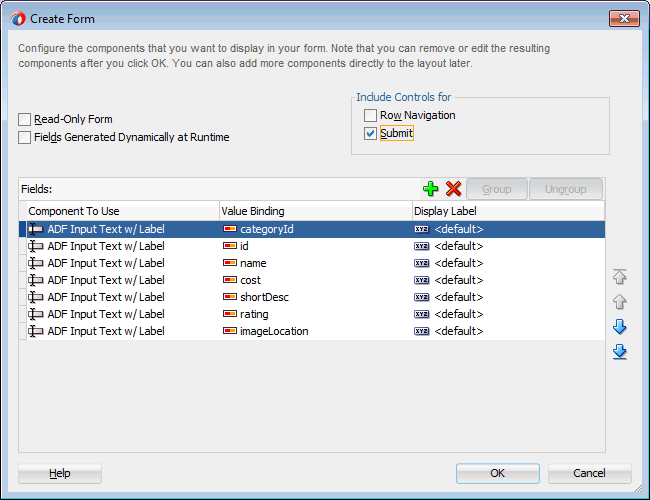Click the Value Binding column header
Image resolution: width=650 pixels, height=500 pixels.
(x=315, y=211)
